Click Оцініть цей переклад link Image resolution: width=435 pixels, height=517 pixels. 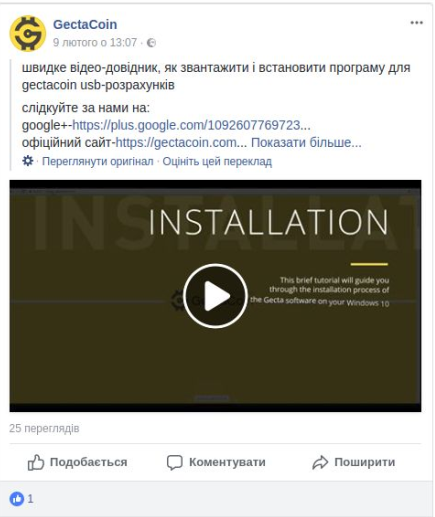[x=217, y=161]
